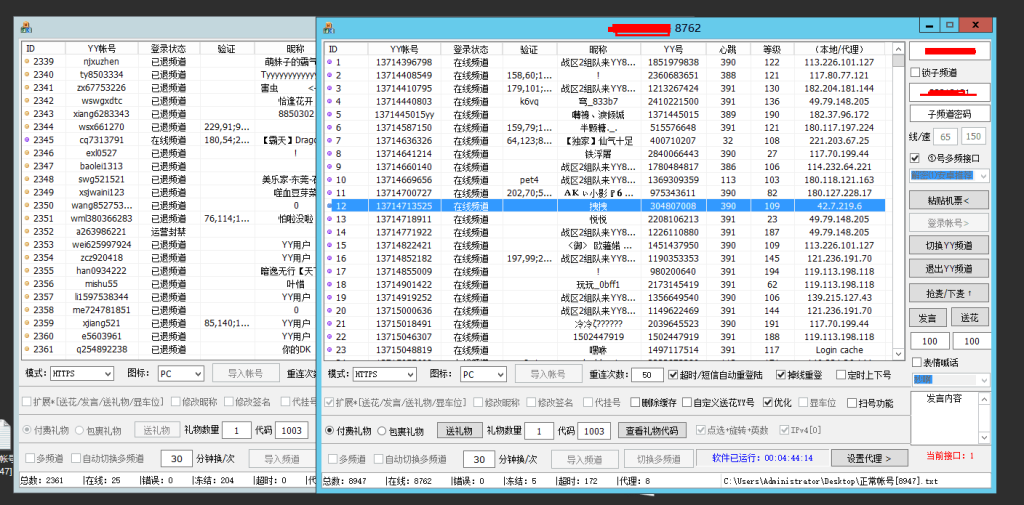Enable the 扫号功能 checkbox
Image resolution: width=1024 pixels, height=505 pixels.
coord(852,403)
